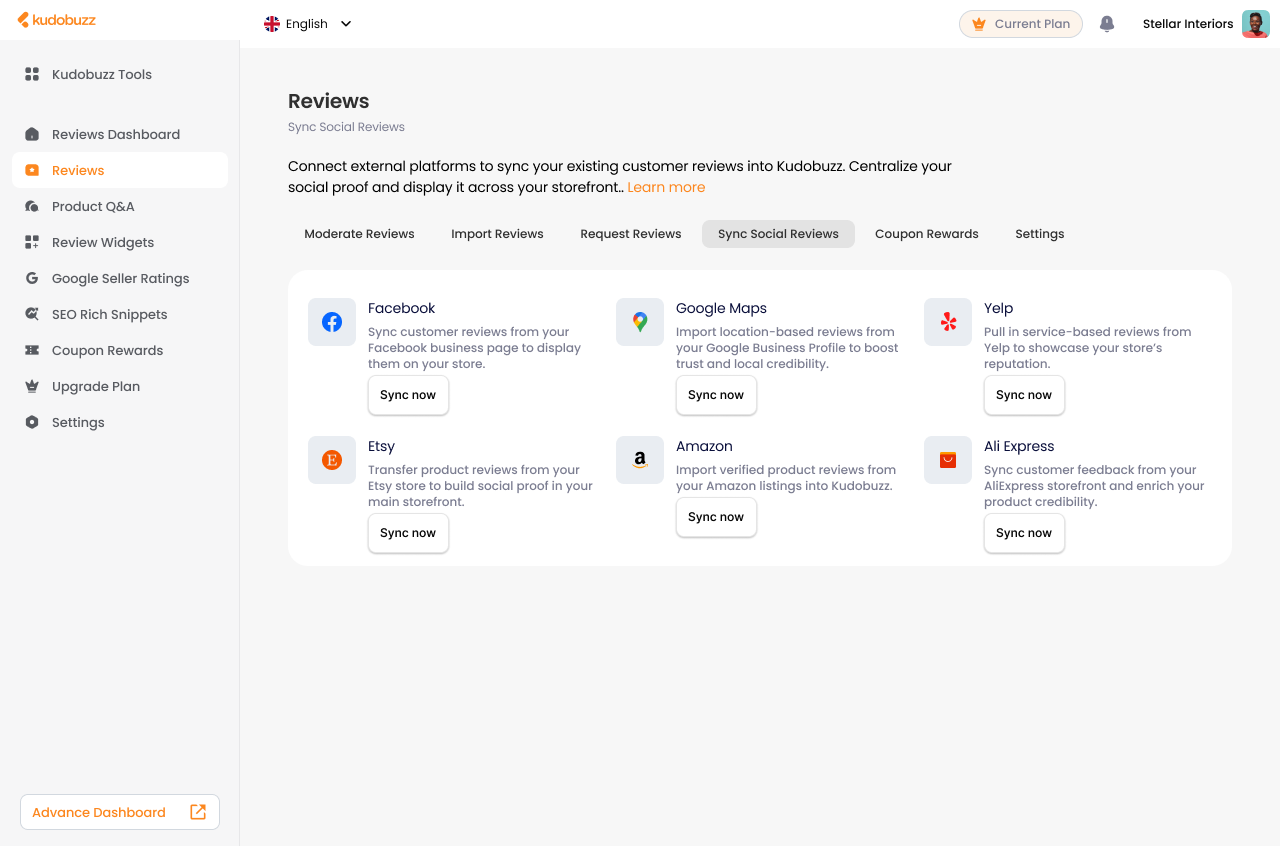This screenshot has height=846, width=1280.
Task: Select Product Q&A in sidebar
Action: tap(120, 206)
